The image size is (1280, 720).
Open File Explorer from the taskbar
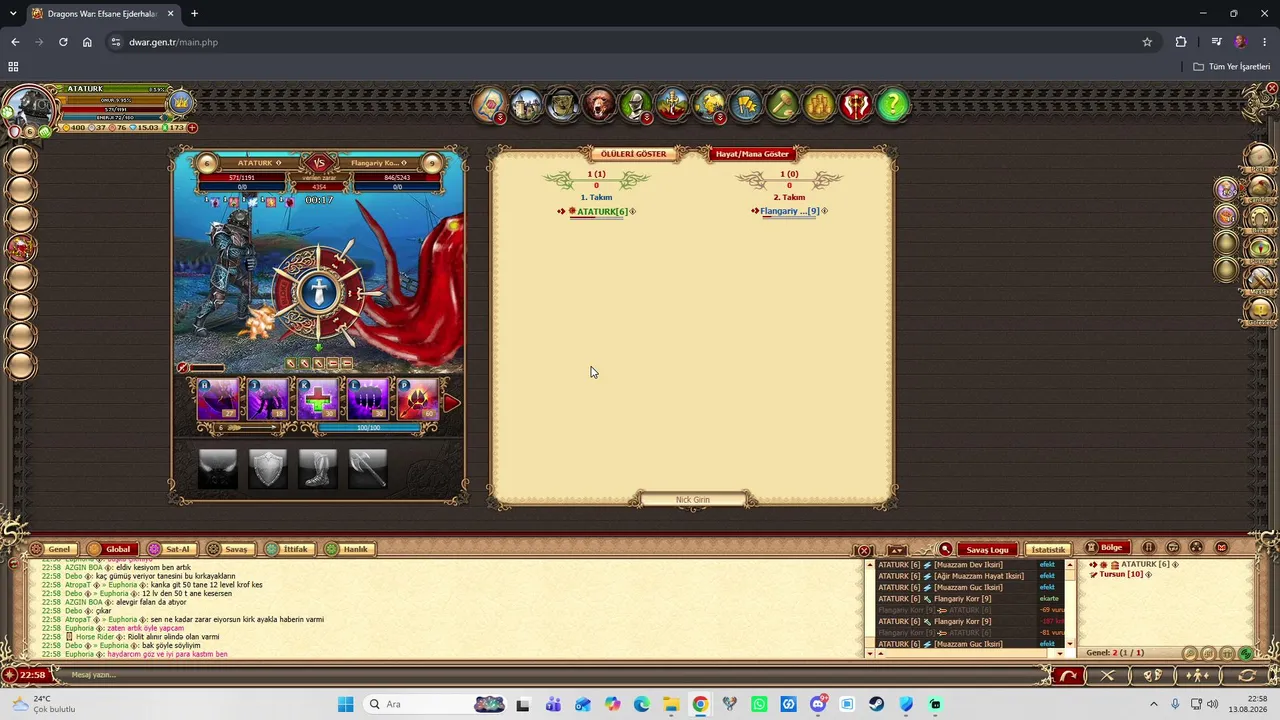point(671,704)
